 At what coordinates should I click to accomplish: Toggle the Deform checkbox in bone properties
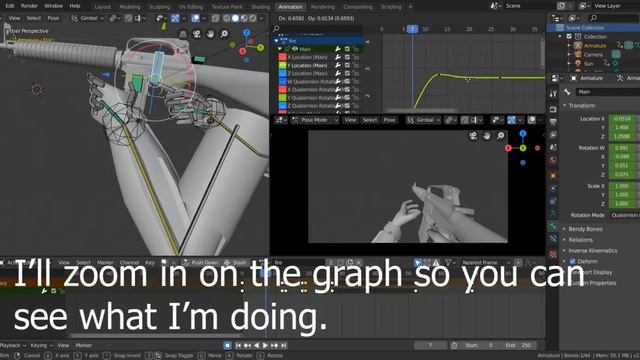point(572,262)
